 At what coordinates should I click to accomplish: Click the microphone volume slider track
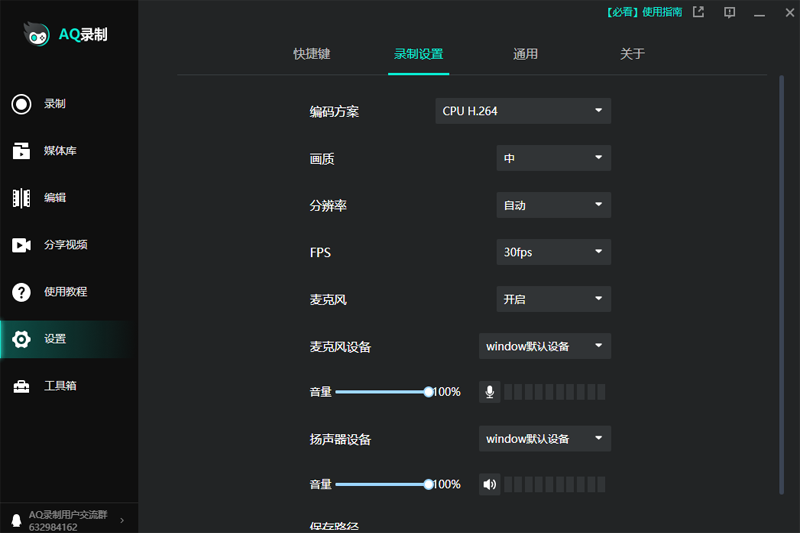(x=382, y=392)
